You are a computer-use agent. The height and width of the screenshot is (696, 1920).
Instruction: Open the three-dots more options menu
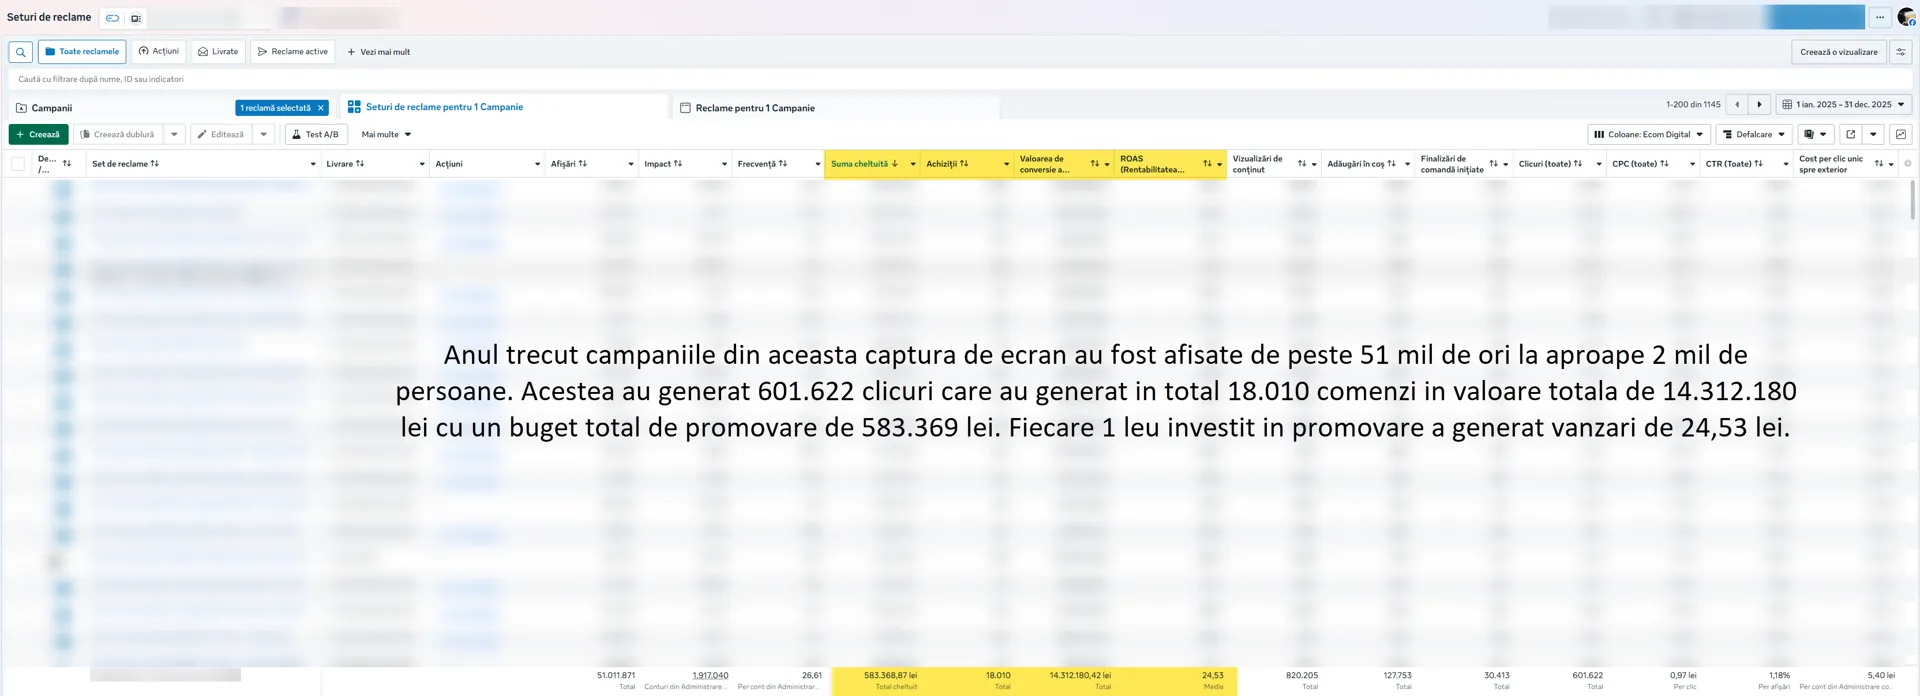[x=1879, y=17]
